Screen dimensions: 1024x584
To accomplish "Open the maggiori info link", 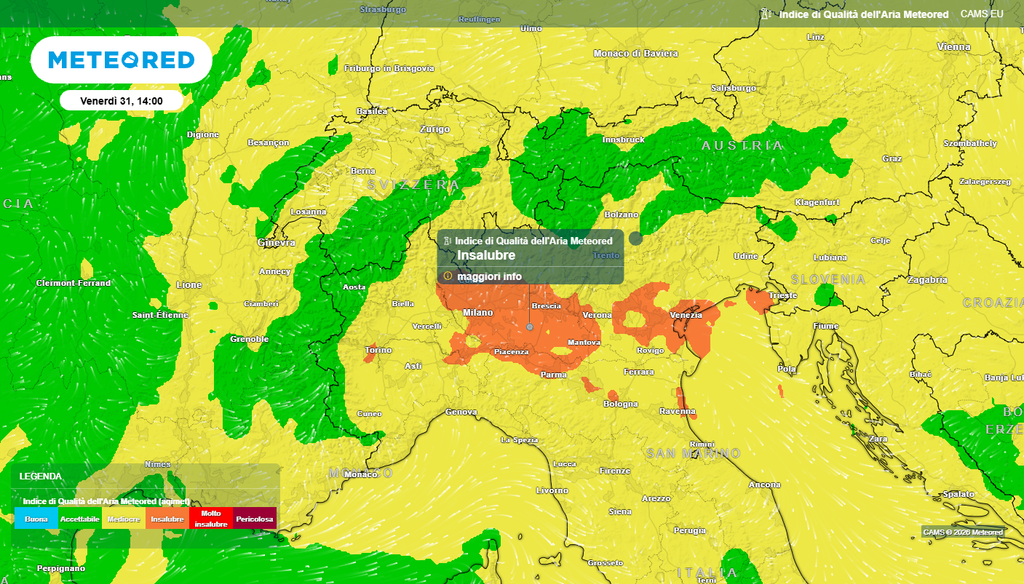I will click(489, 277).
